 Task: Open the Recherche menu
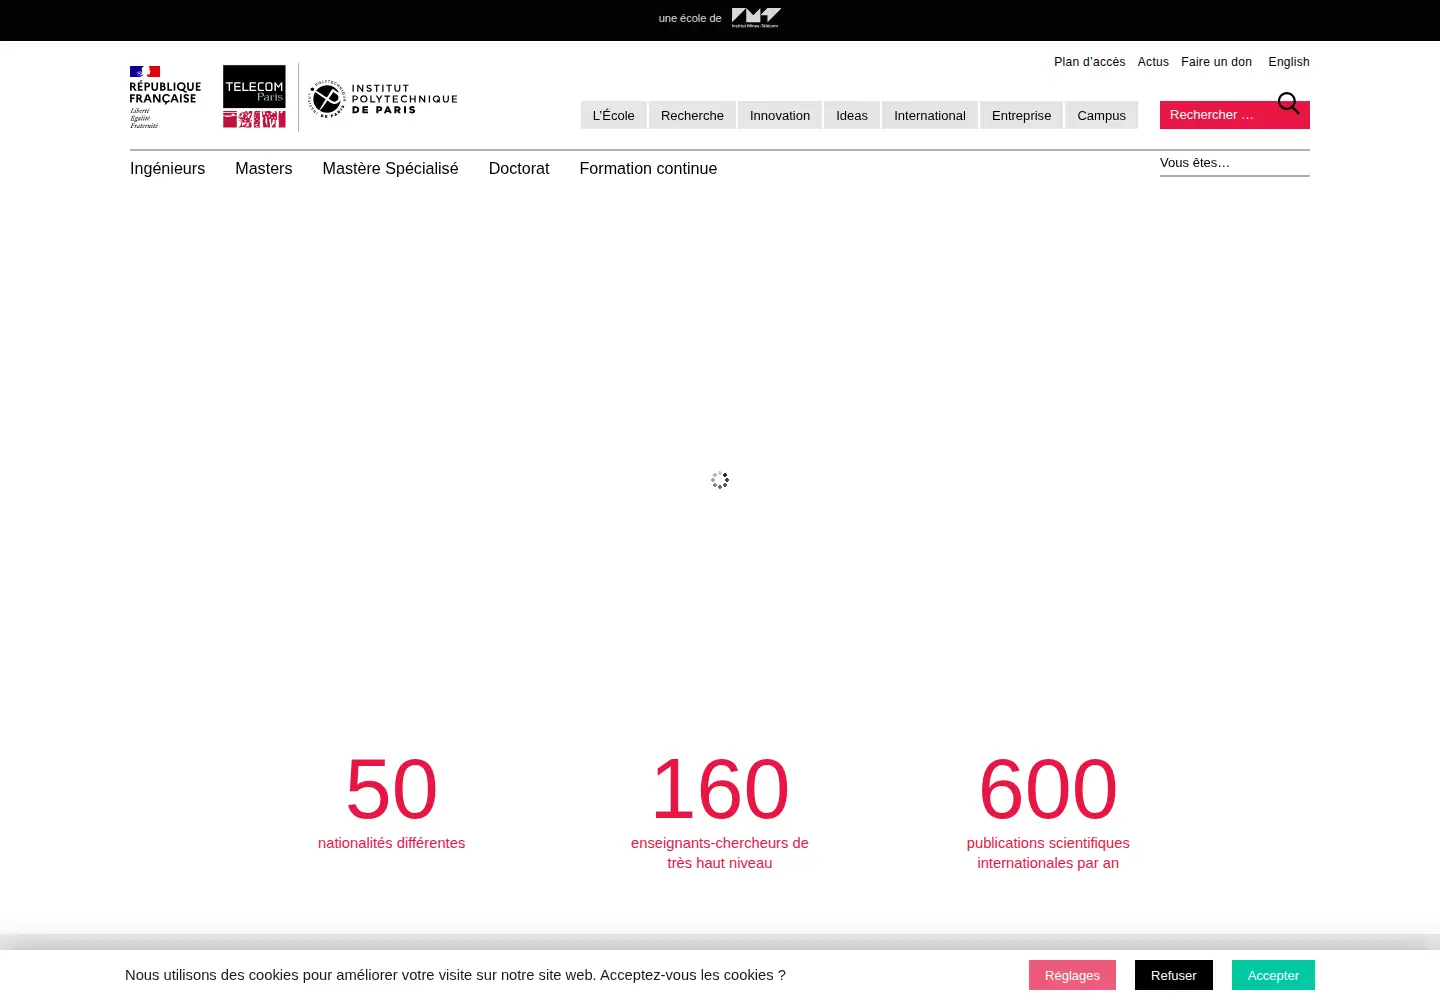(x=692, y=115)
